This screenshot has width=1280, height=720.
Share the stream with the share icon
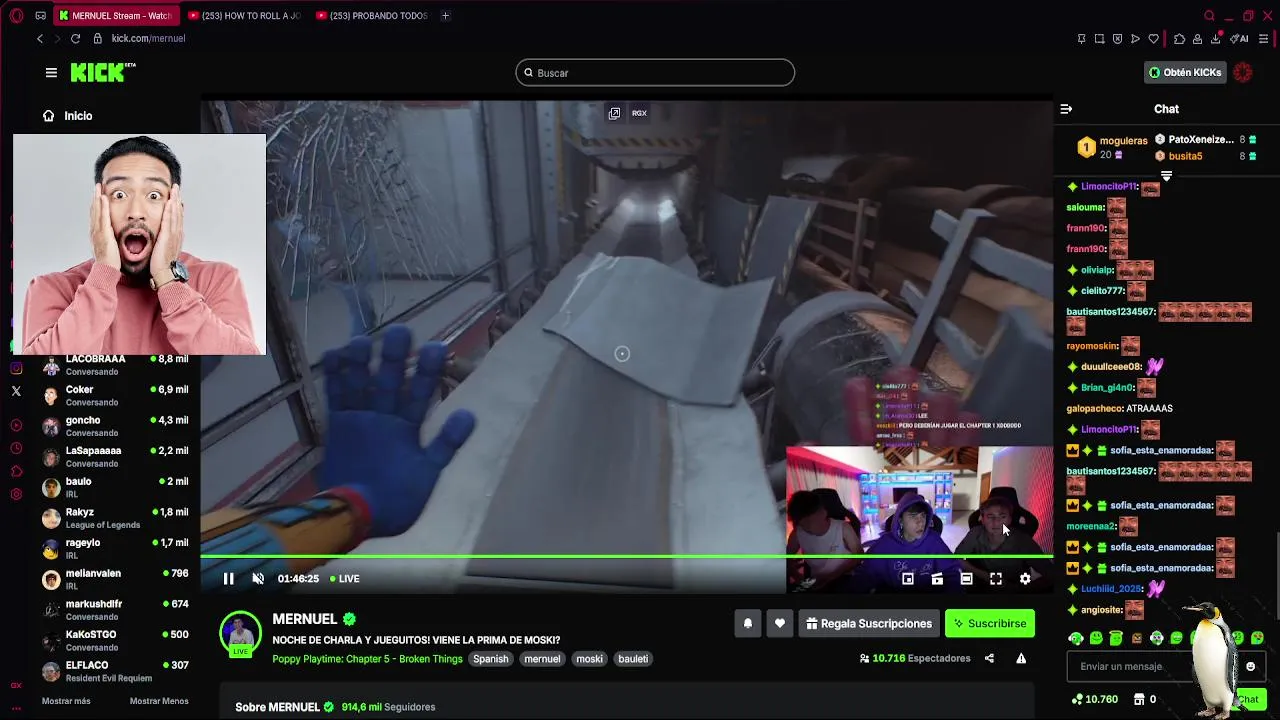(x=989, y=658)
